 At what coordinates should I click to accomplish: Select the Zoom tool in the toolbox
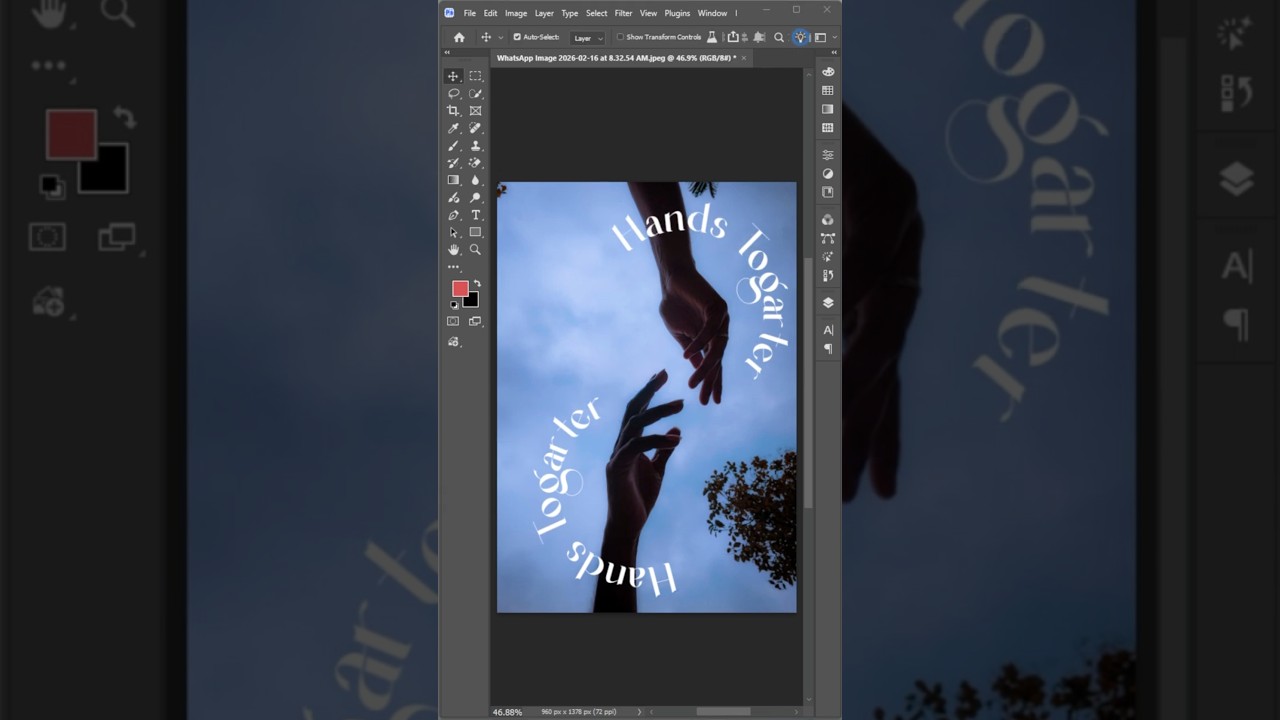[475, 250]
